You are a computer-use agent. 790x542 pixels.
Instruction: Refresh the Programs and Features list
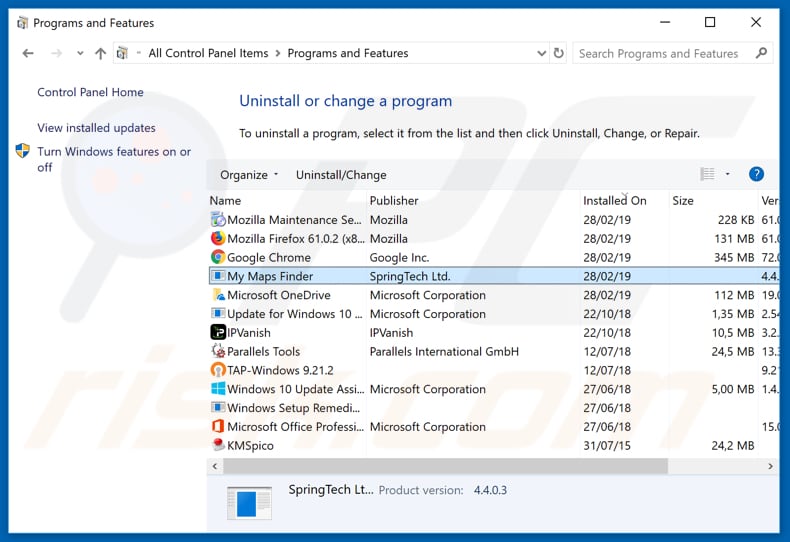tap(559, 53)
